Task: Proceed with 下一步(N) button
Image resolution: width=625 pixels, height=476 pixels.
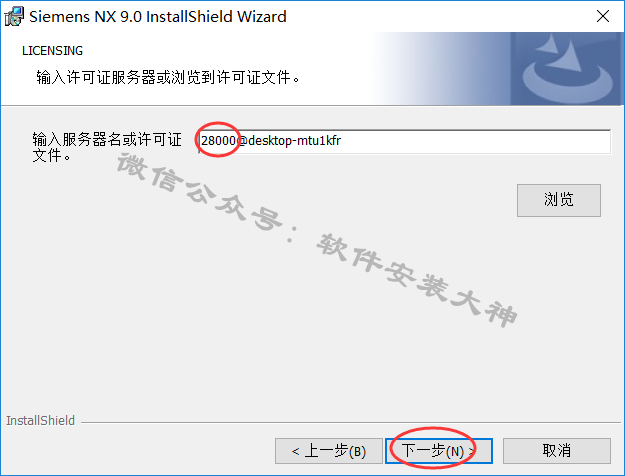Action: pyautogui.click(x=439, y=451)
